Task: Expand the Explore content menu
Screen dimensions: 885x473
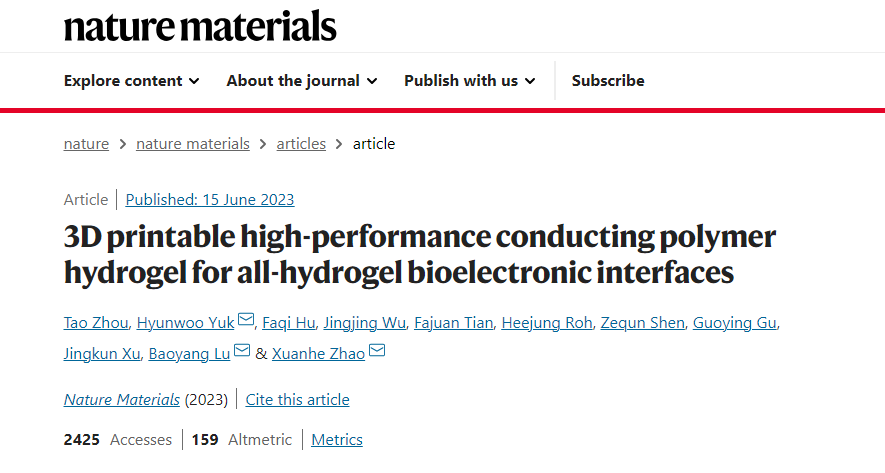Action: click(x=131, y=81)
